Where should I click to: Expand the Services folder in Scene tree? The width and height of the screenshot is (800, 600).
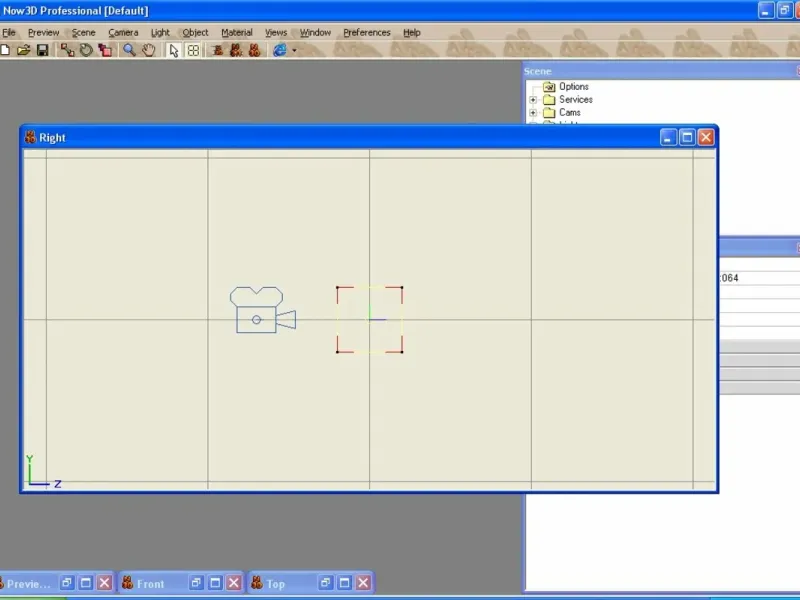(x=533, y=100)
